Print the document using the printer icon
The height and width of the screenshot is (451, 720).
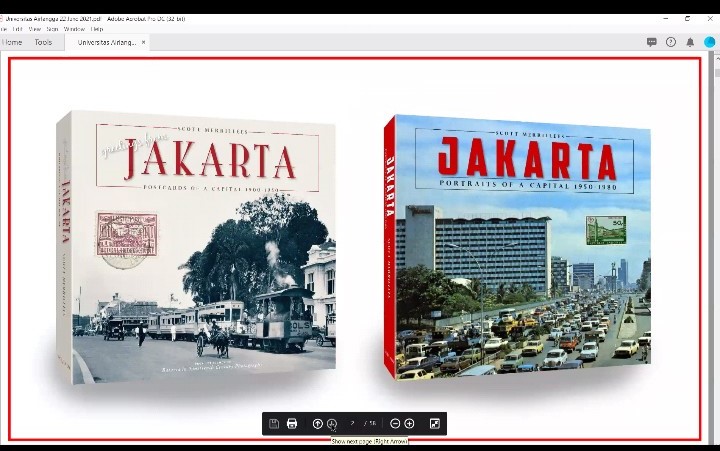(x=292, y=424)
